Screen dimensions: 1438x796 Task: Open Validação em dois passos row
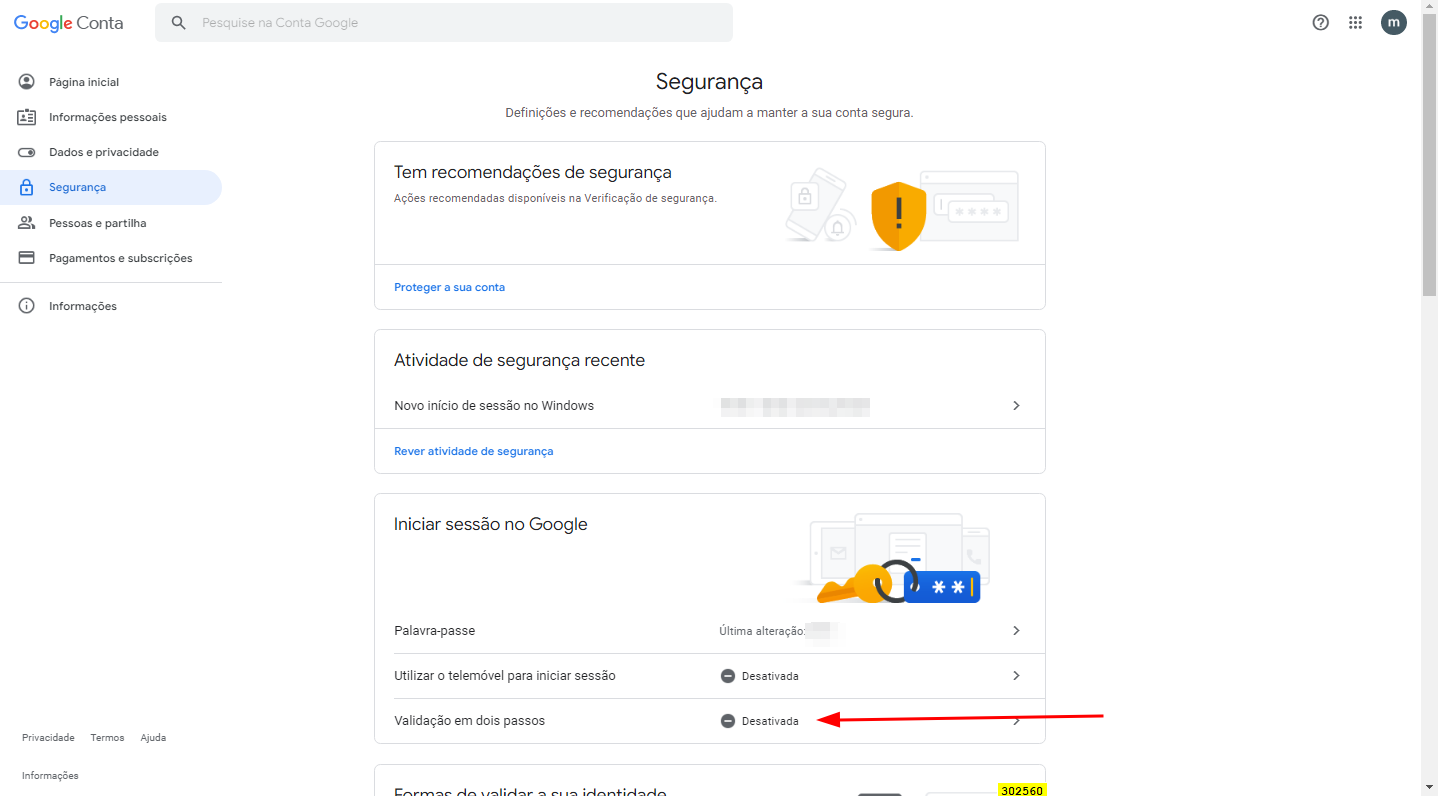click(x=710, y=721)
